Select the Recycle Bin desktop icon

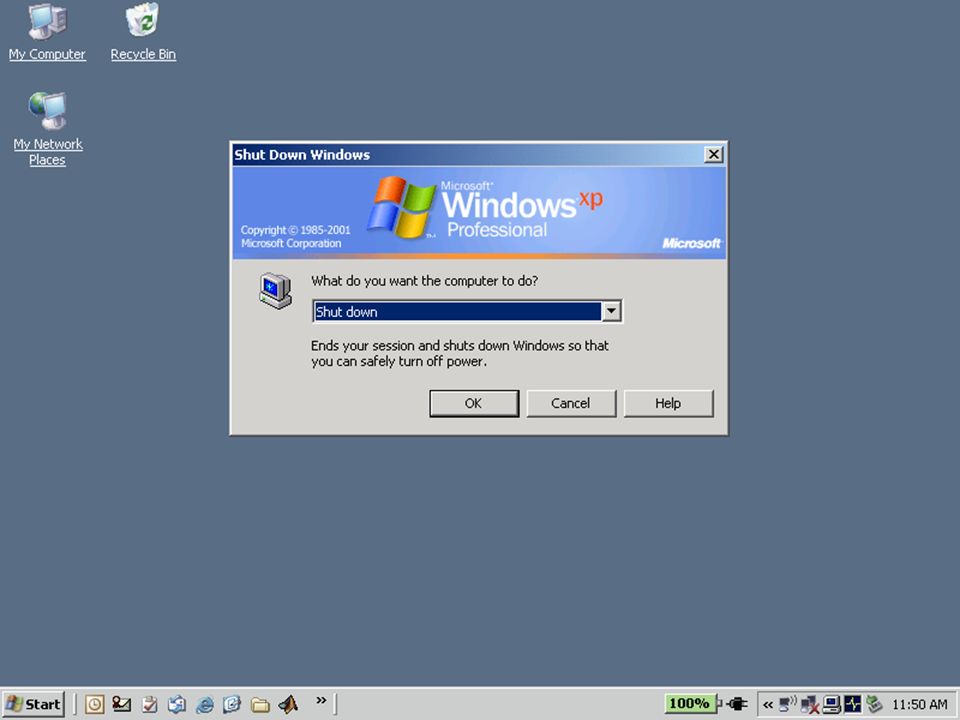[x=143, y=32]
